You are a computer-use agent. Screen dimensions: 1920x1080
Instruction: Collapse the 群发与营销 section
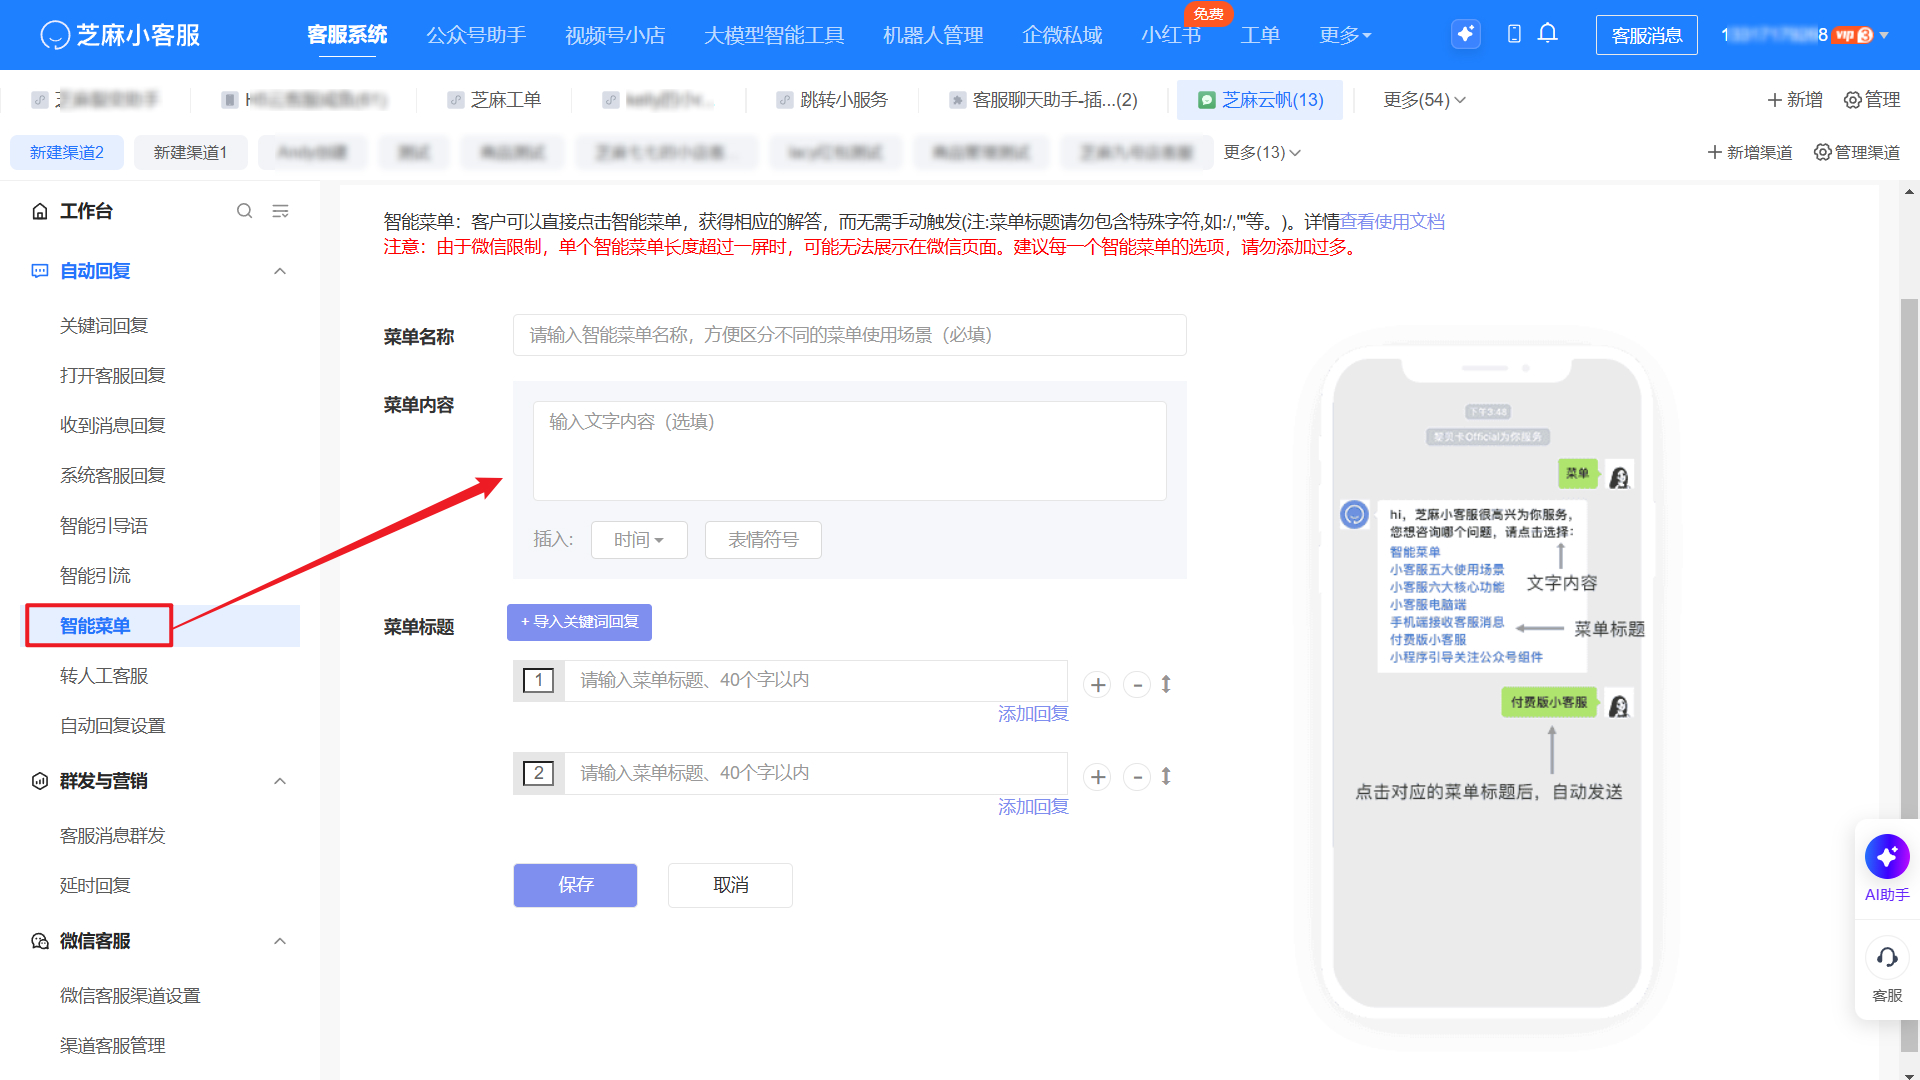click(x=280, y=781)
